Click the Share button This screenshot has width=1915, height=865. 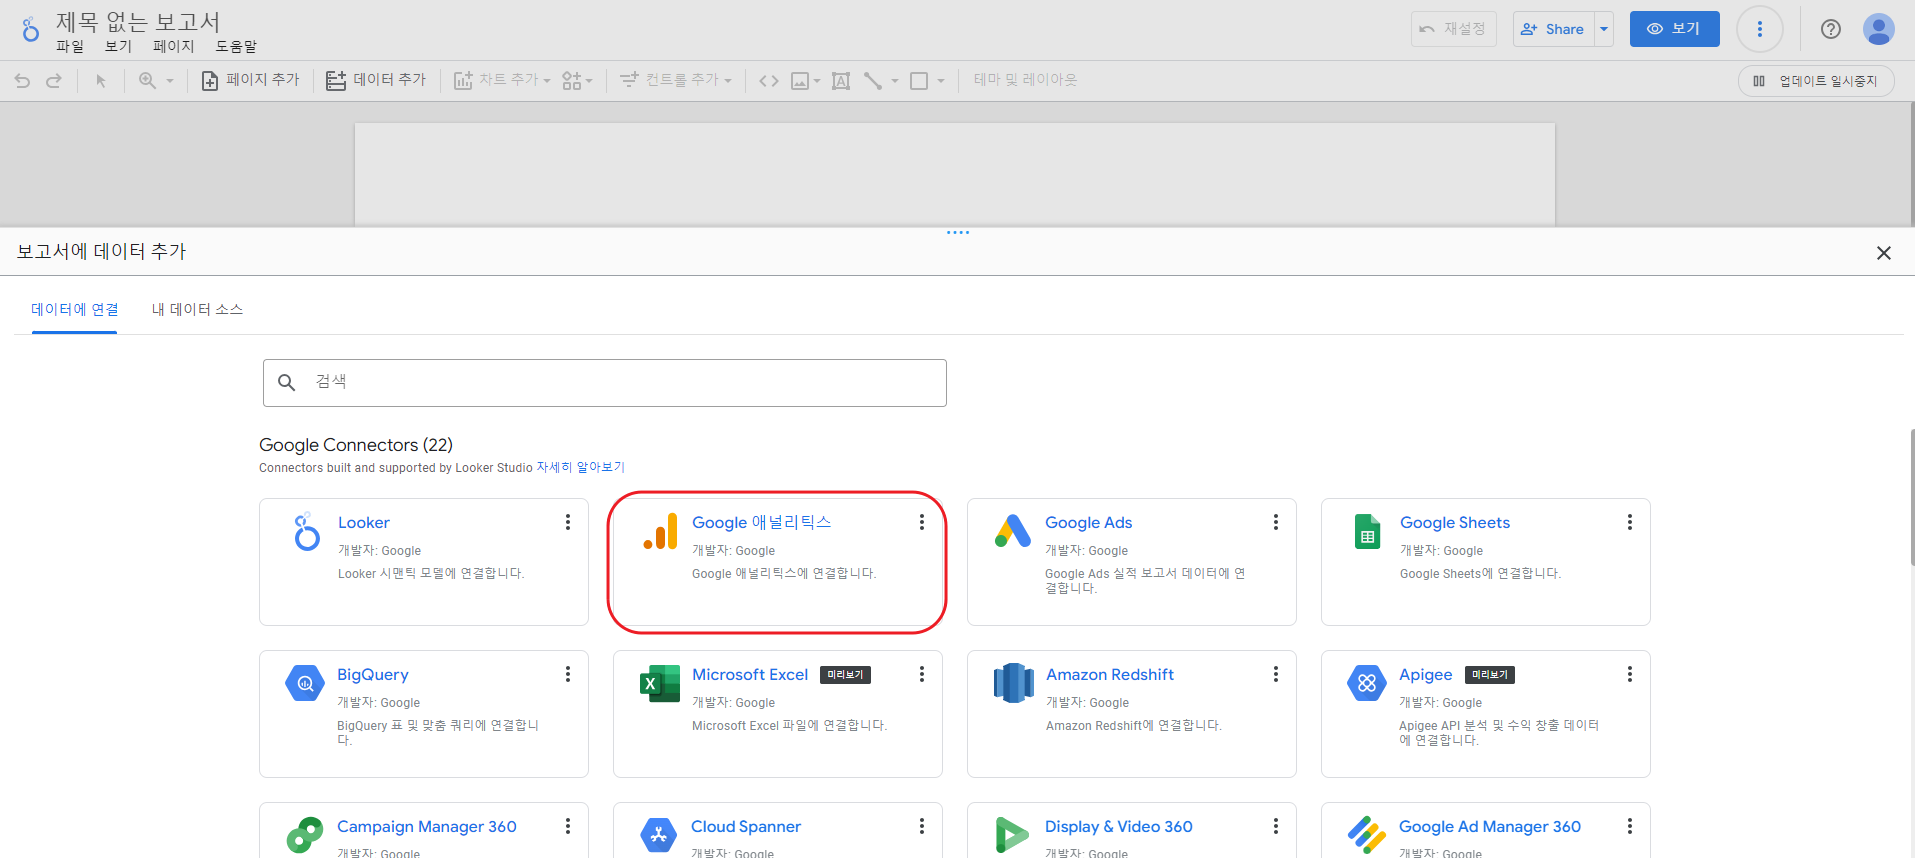(x=1554, y=29)
